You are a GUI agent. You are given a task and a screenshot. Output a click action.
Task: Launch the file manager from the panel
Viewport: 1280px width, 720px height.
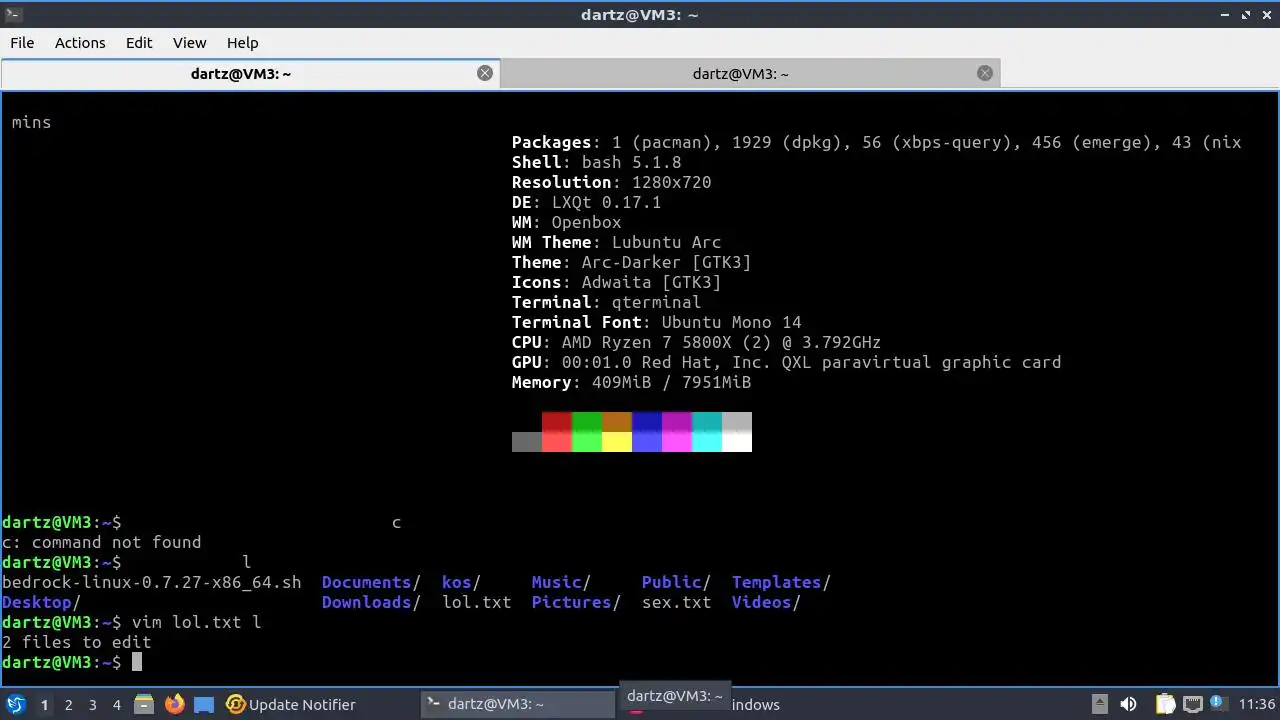click(x=143, y=704)
